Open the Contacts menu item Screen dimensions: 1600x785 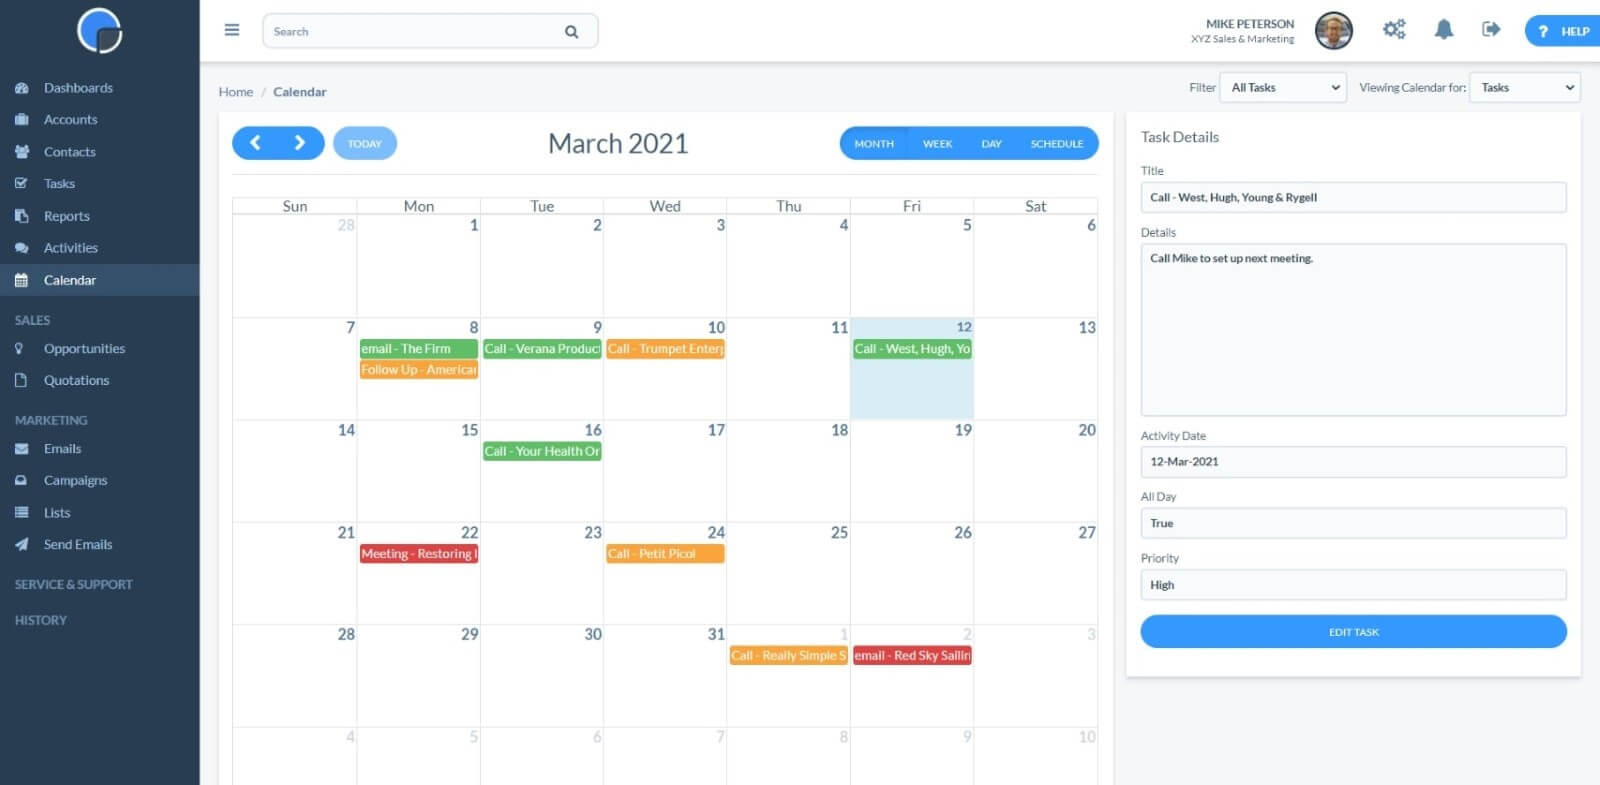click(x=70, y=152)
